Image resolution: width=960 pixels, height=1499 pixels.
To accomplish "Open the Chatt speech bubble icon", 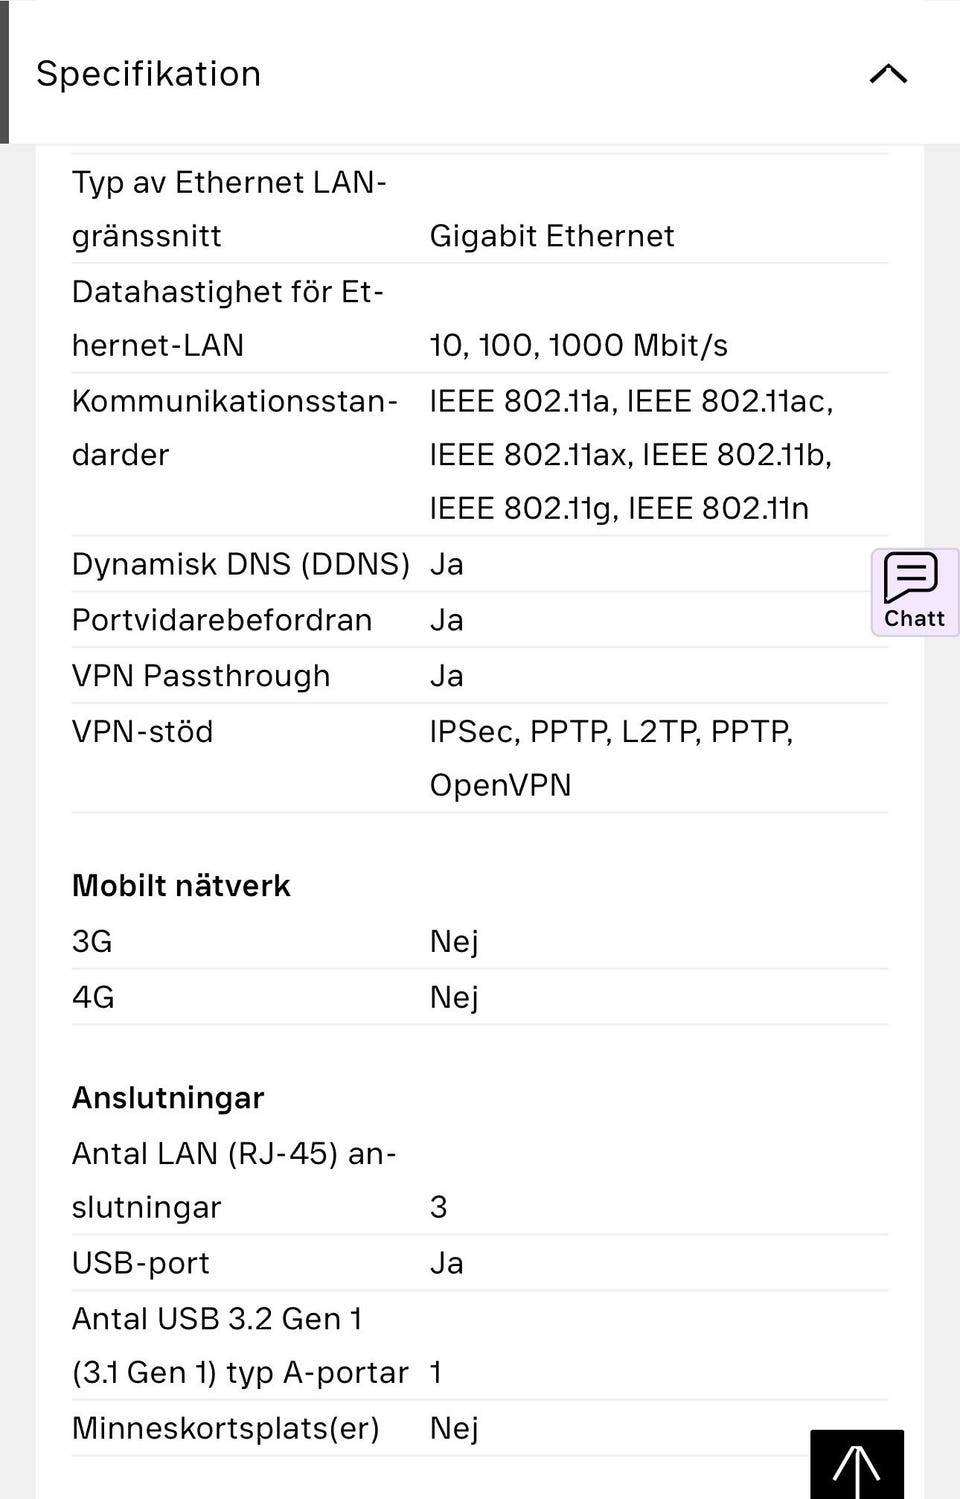I will [x=911, y=578].
